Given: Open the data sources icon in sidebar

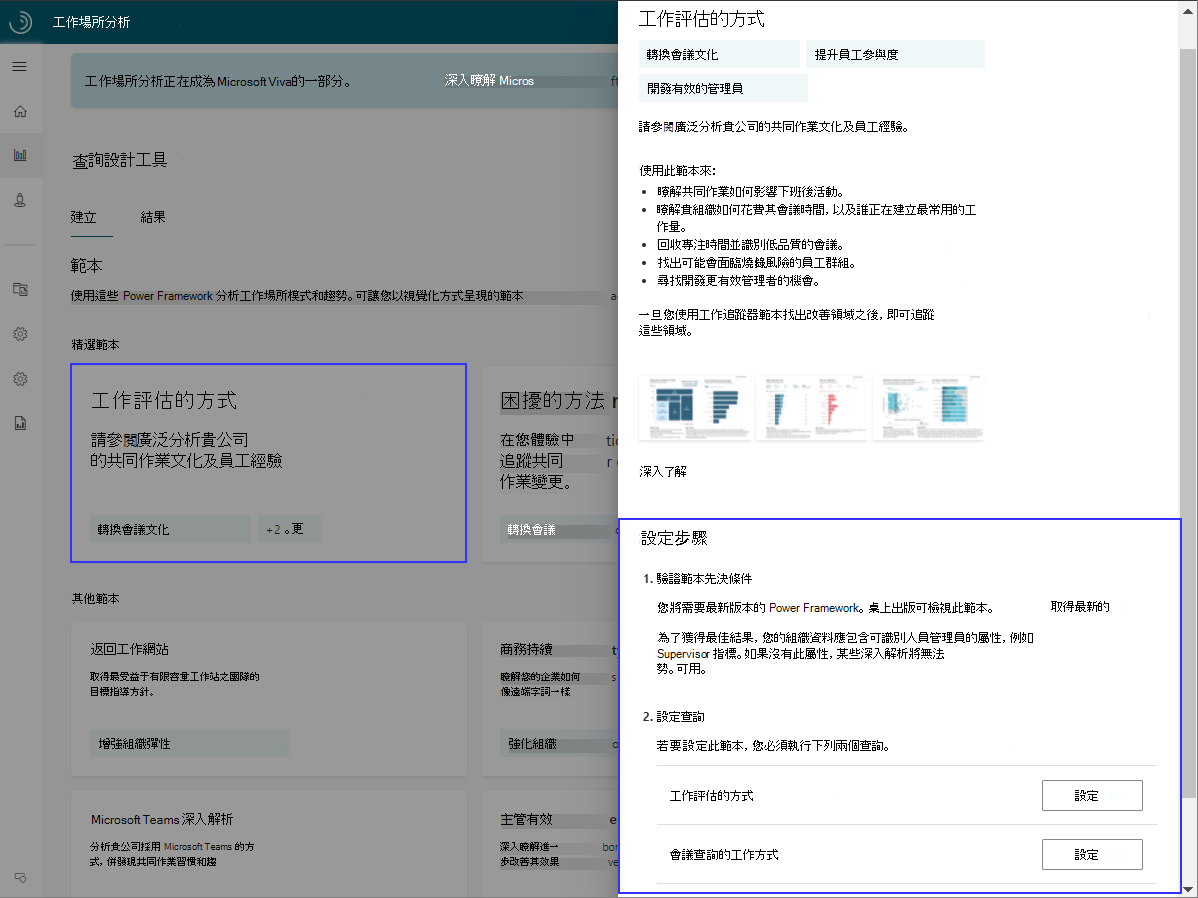Looking at the screenshot, I should pos(19,288).
